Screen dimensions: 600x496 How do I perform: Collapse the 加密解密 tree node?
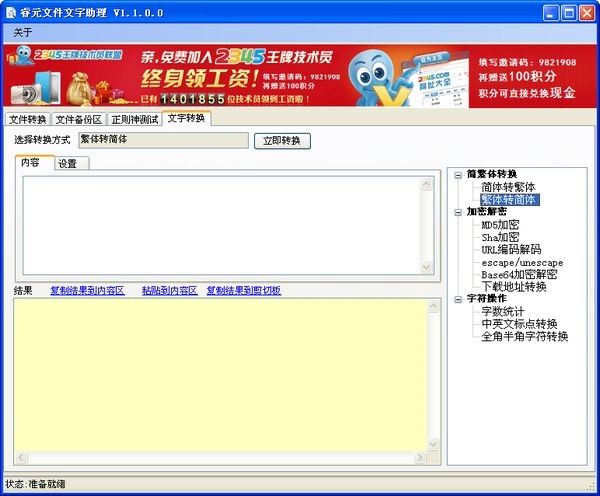458,212
